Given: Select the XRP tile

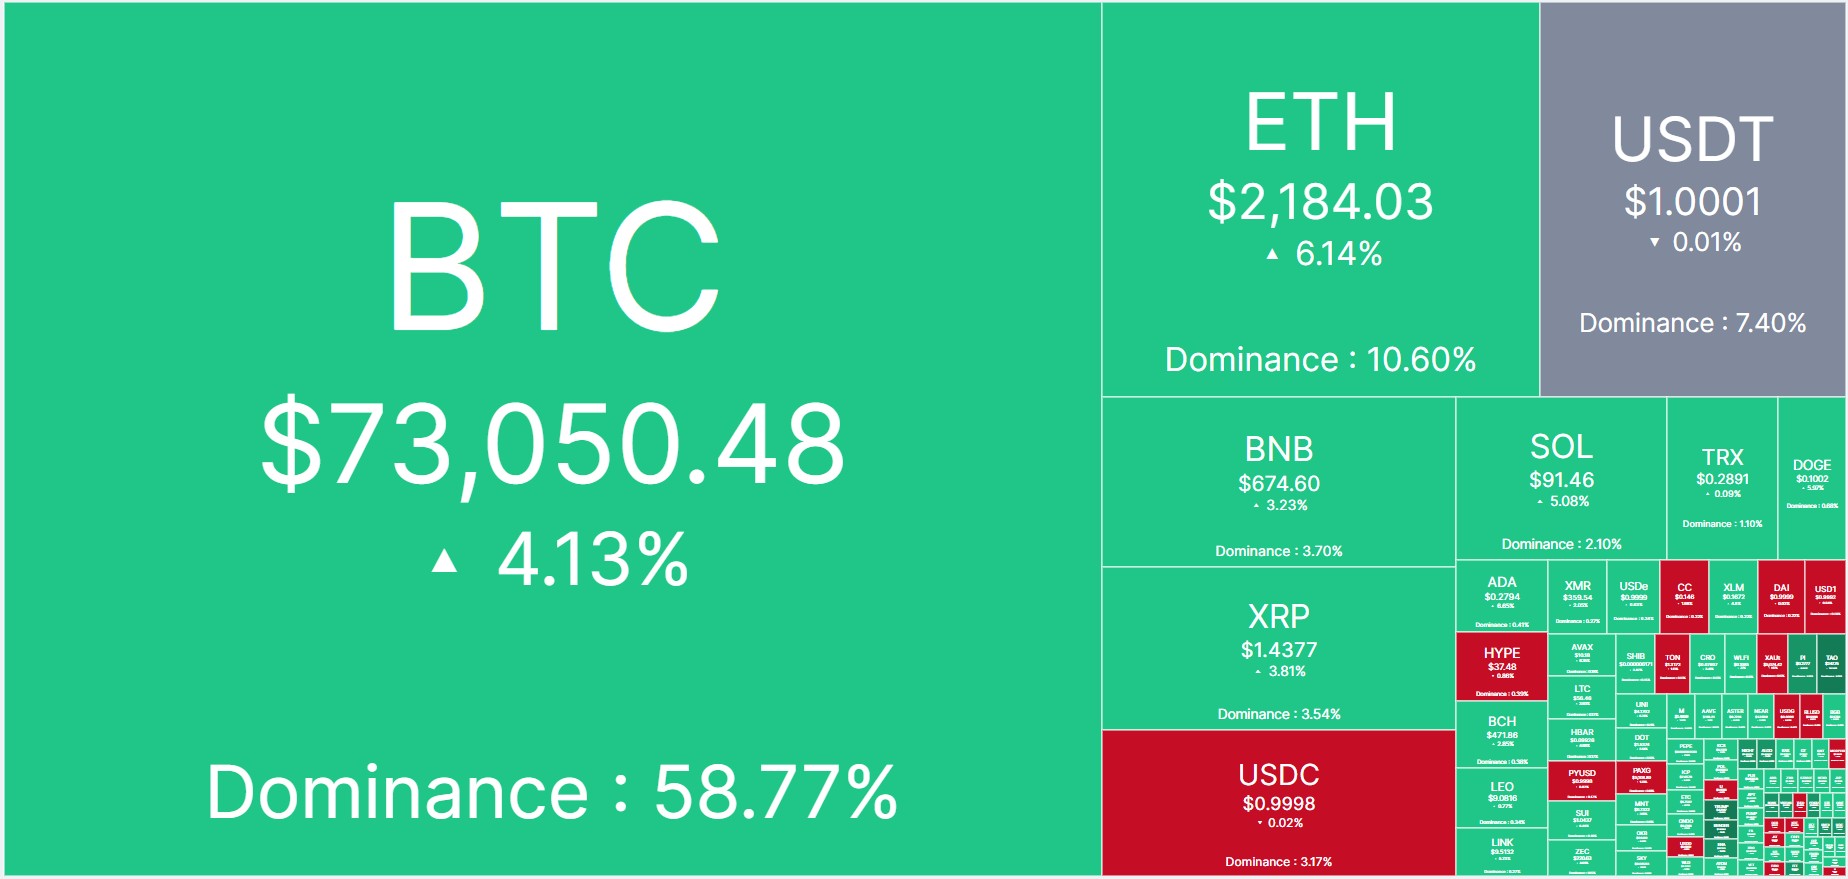Looking at the screenshot, I should (1278, 648).
